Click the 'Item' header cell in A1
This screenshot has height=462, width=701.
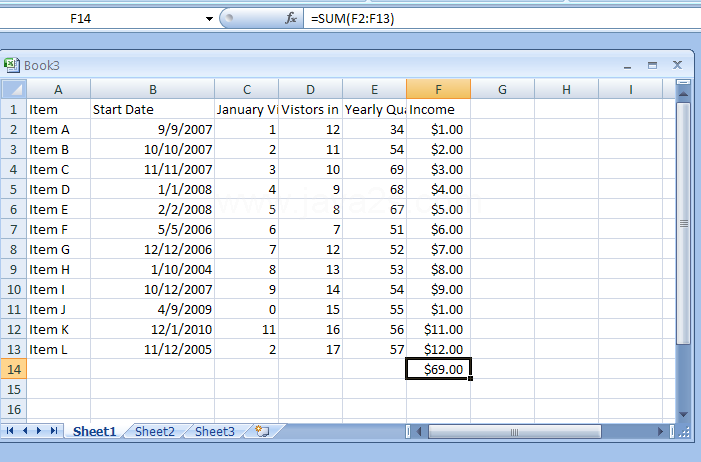click(59, 109)
